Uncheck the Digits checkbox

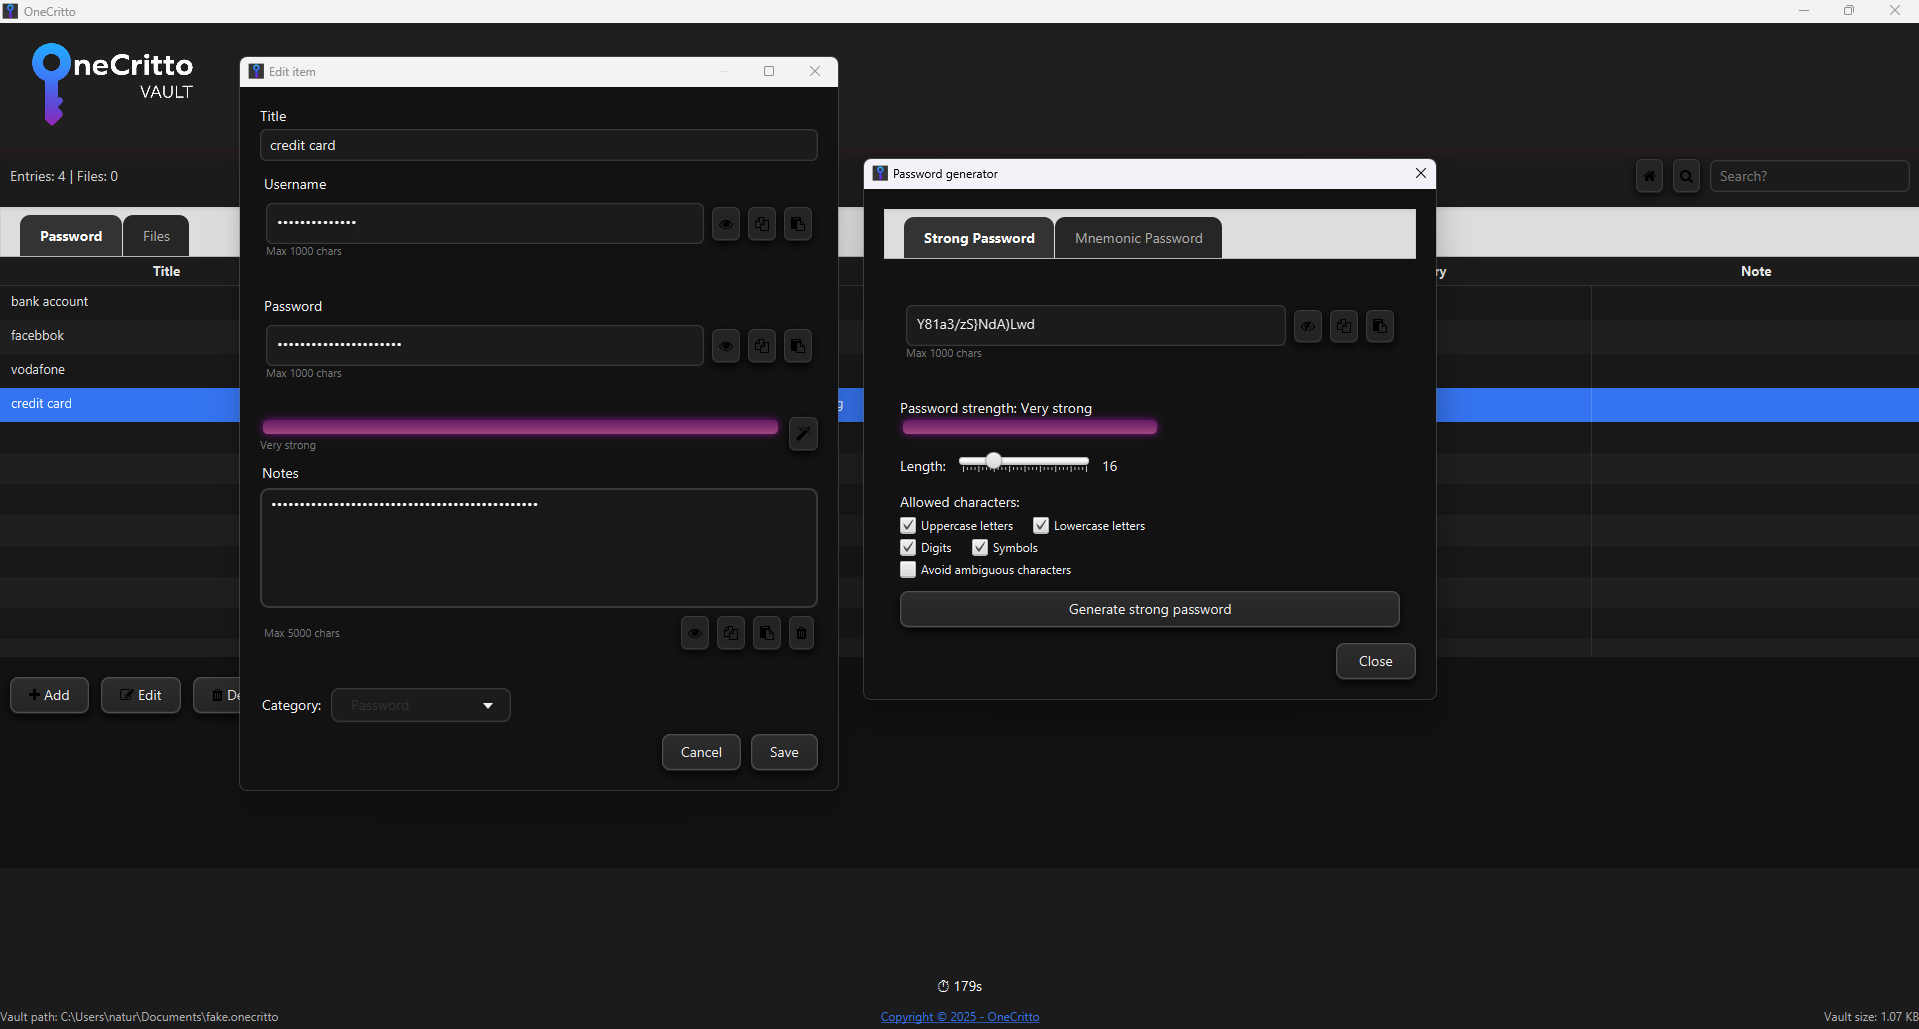(x=907, y=547)
